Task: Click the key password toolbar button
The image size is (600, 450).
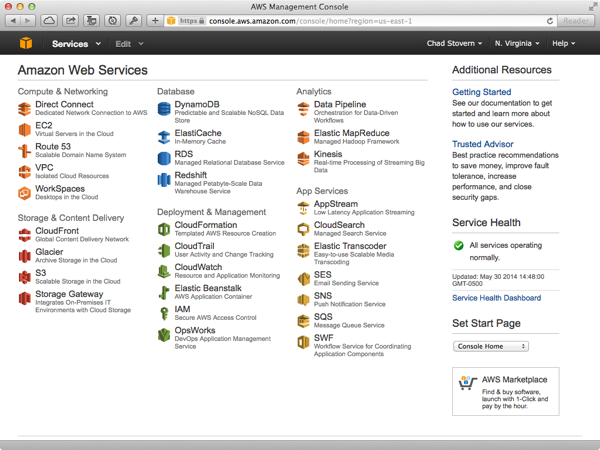Action: pos(134,21)
